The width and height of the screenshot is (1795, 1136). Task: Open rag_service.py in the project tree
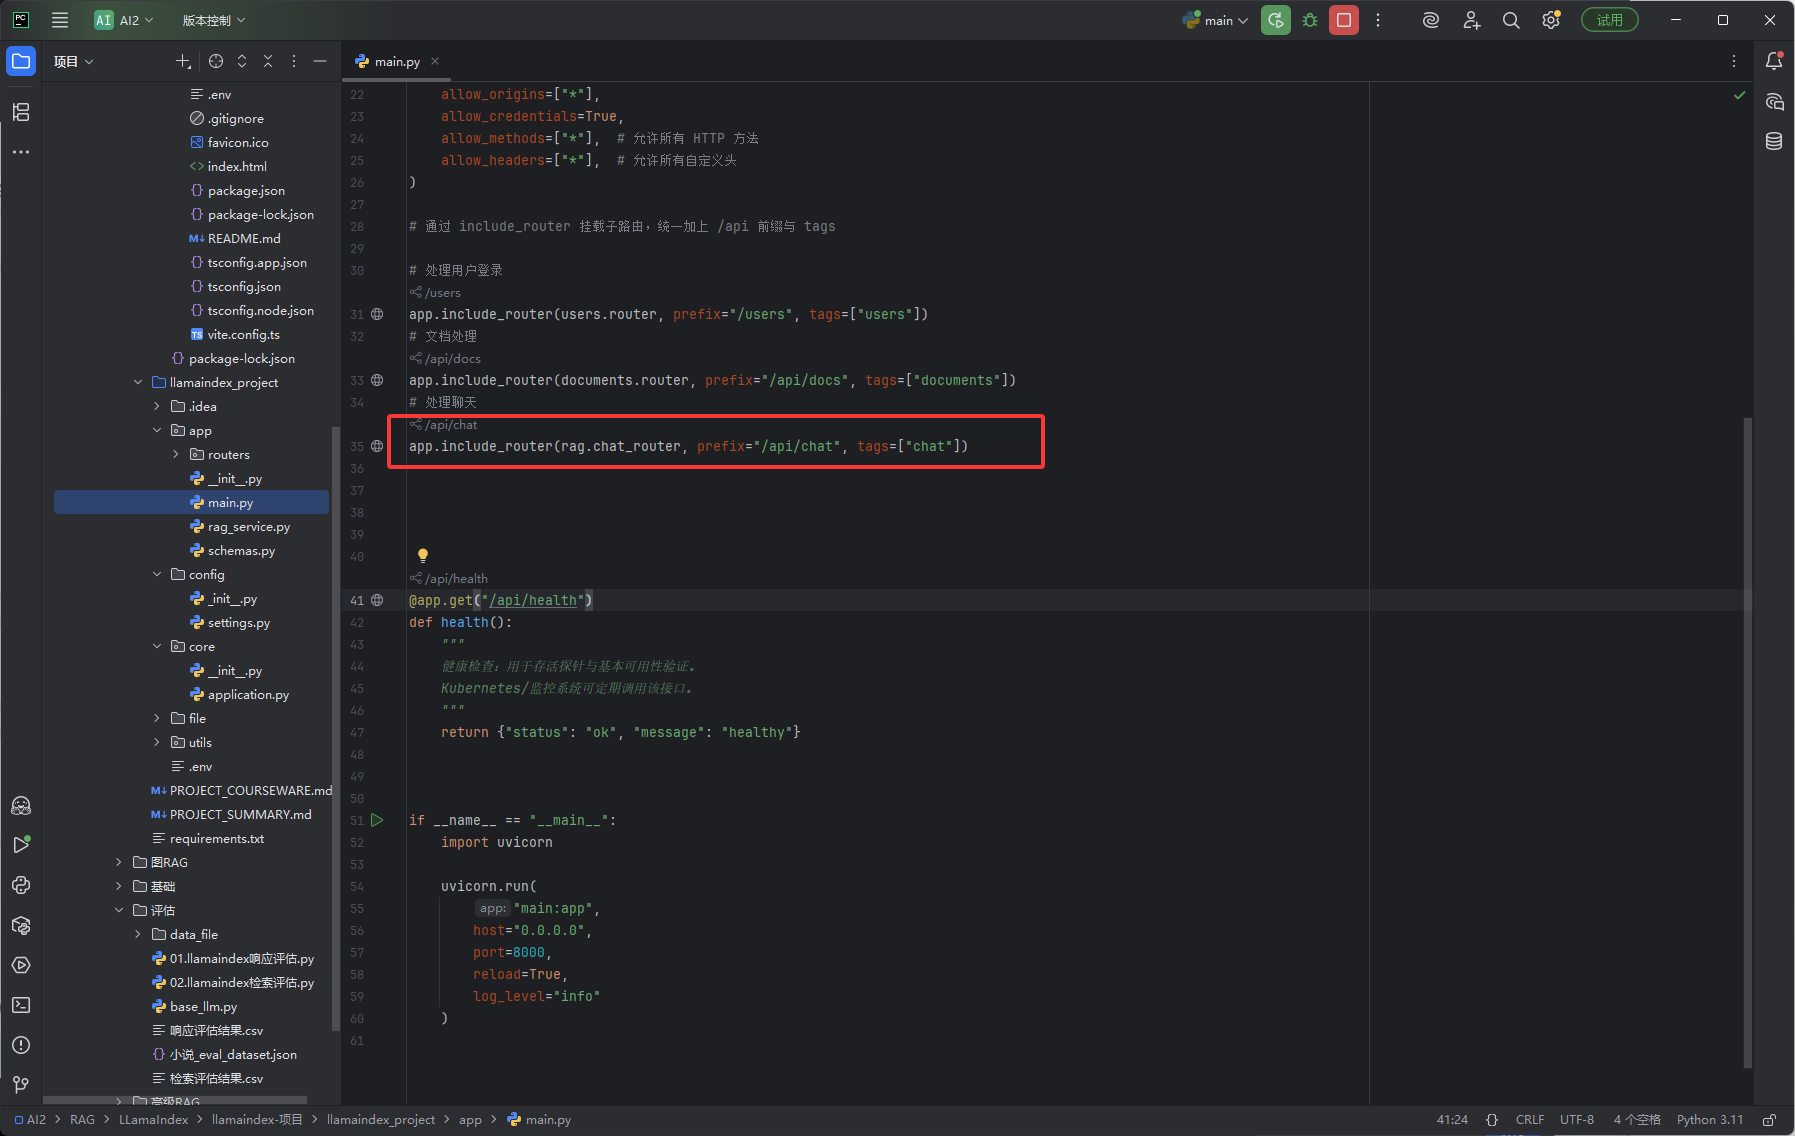[249, 527]
